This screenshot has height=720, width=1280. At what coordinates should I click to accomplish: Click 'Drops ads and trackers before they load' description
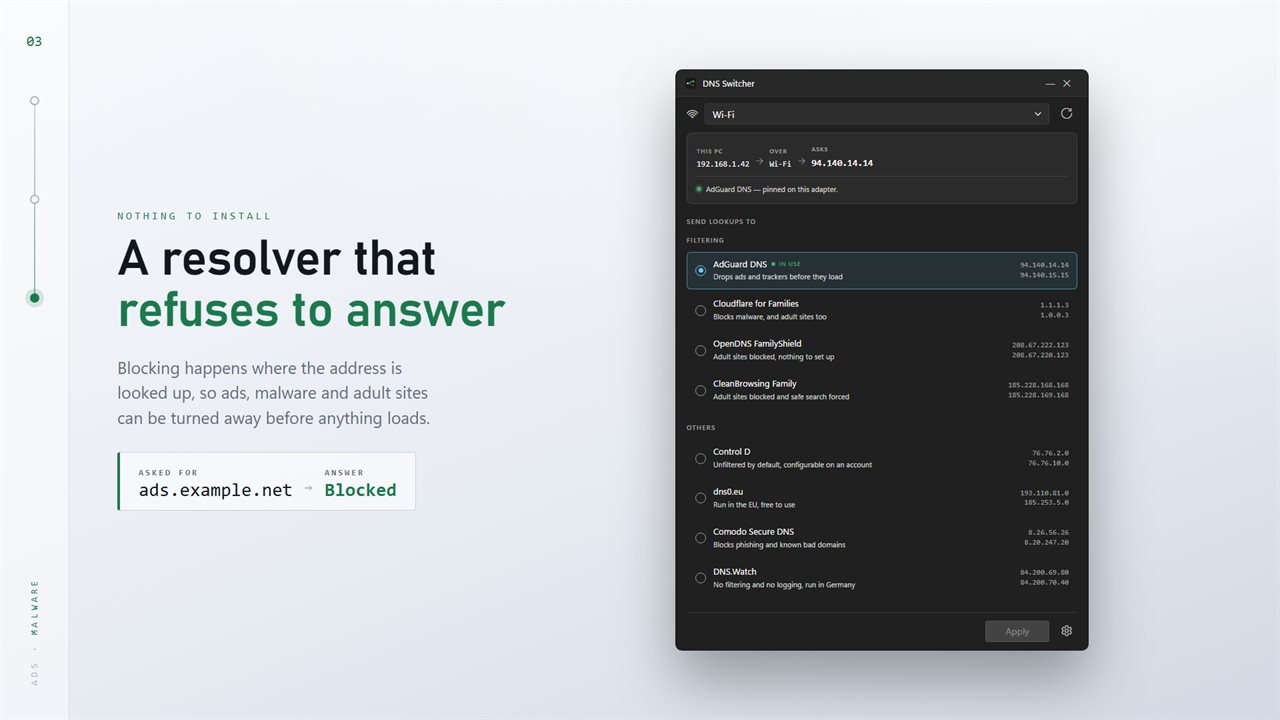(778, 277)
